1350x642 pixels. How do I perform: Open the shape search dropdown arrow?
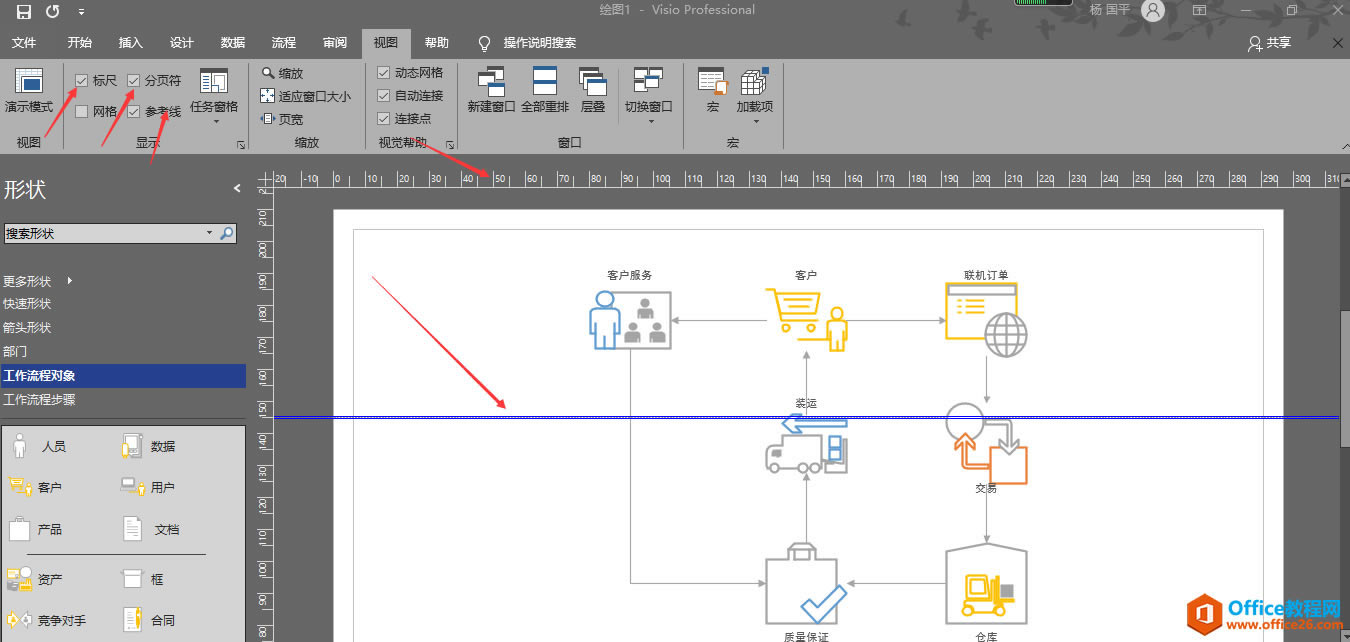pos(207,233)
